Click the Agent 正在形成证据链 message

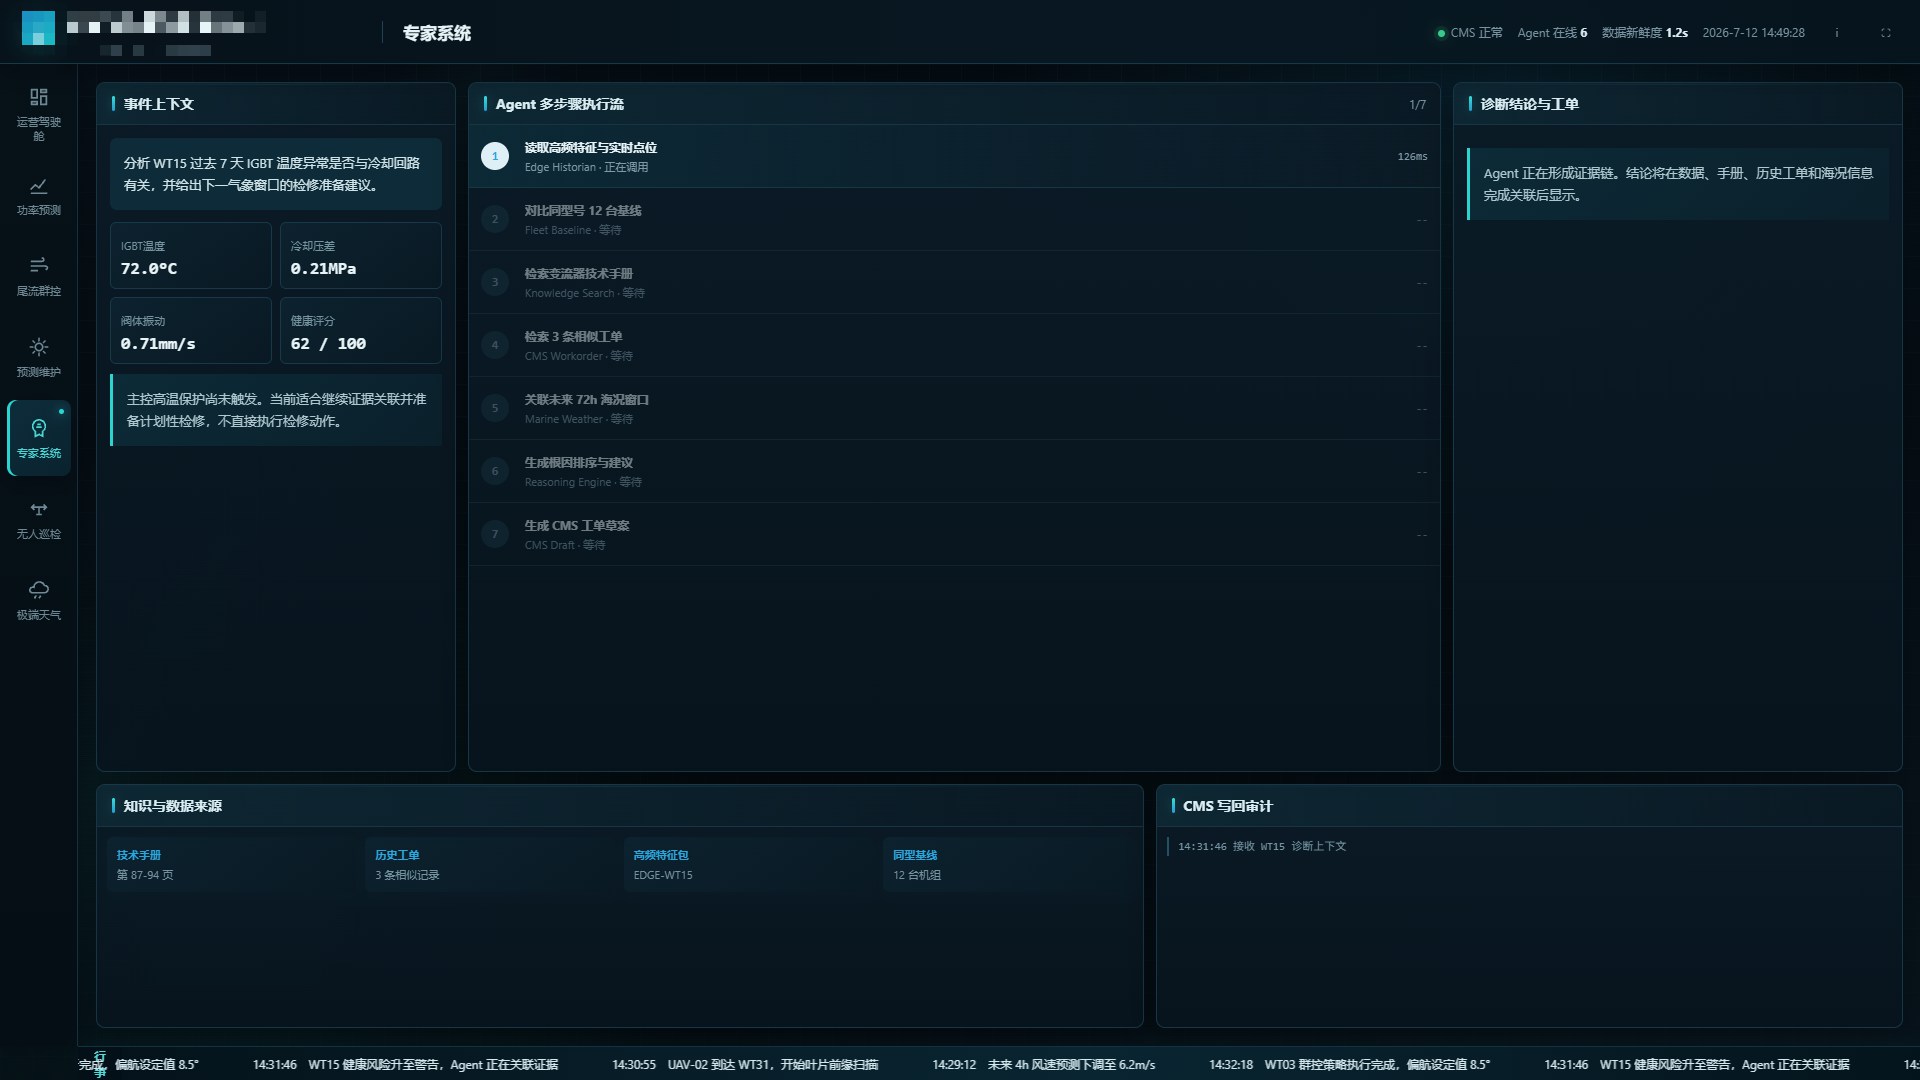[1678, 184]
